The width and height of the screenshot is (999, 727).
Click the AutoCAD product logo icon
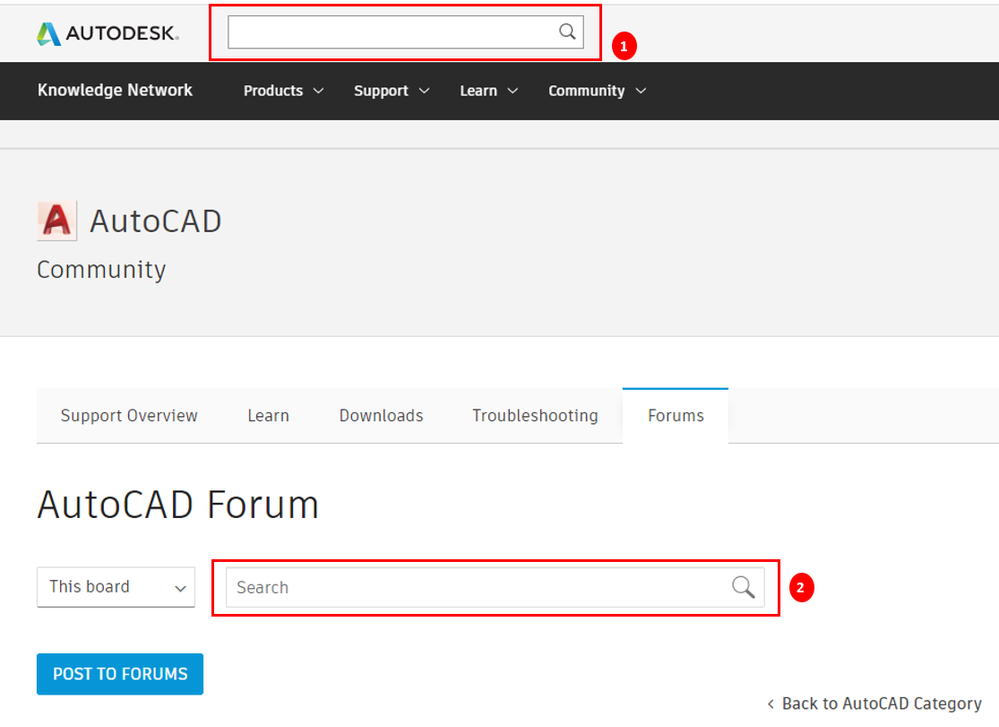(56, 219)
